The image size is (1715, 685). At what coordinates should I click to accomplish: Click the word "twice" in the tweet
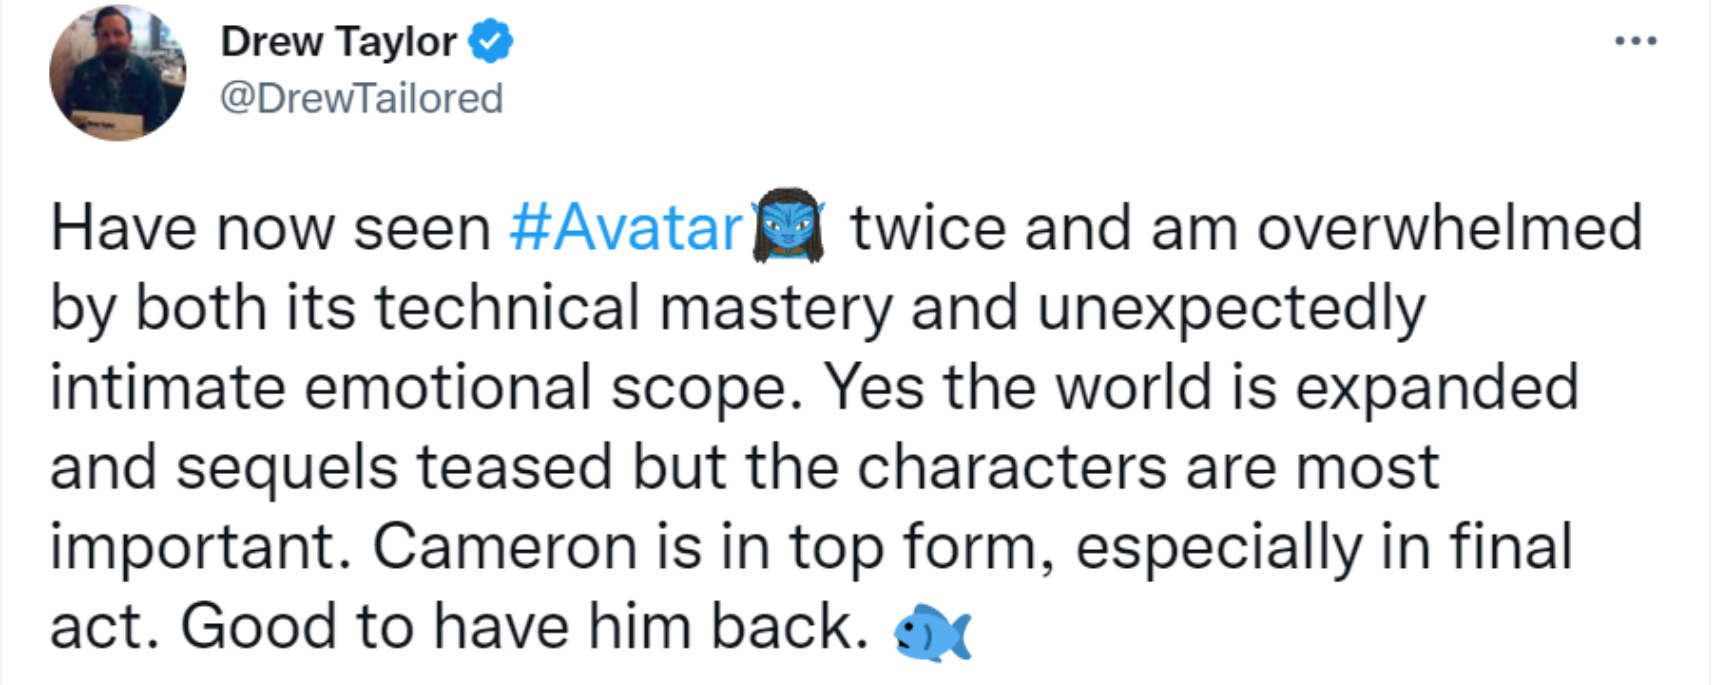[x=928, y=229]
